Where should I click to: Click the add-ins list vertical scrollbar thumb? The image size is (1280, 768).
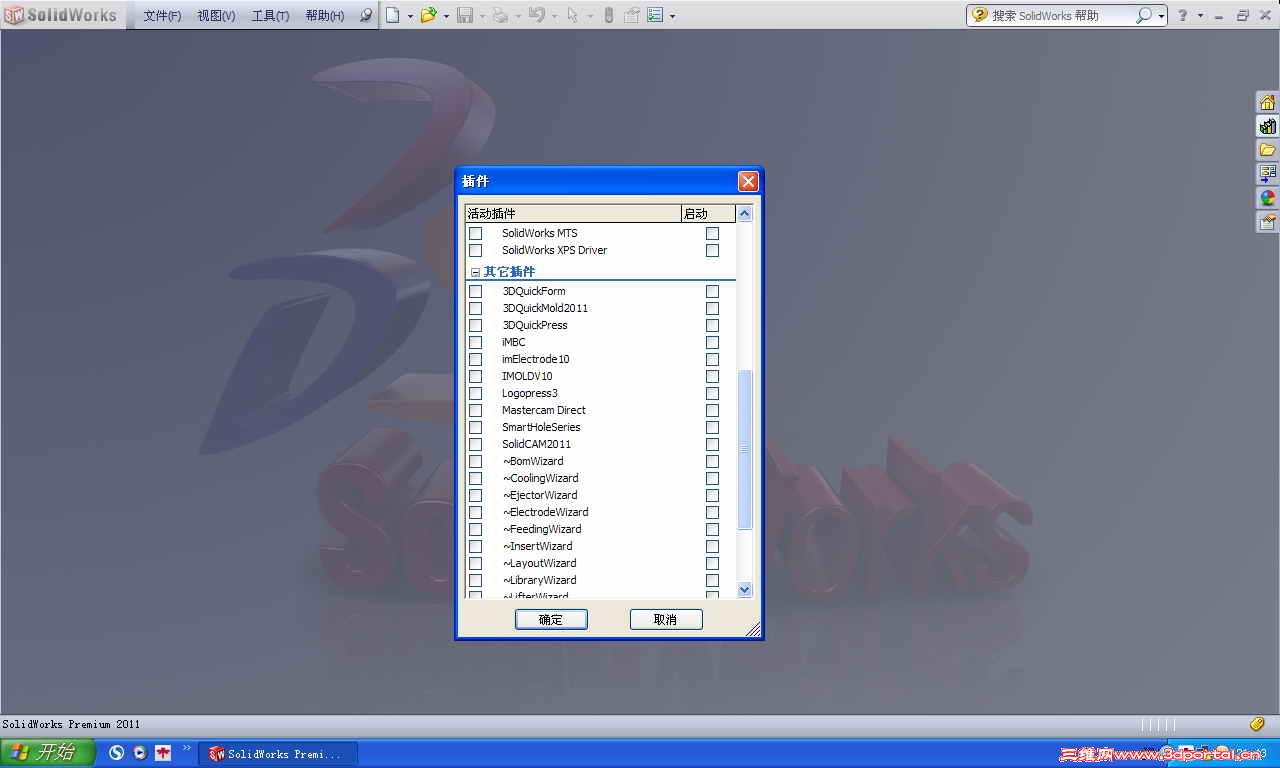pyautogui.click(x=744, y=449)
